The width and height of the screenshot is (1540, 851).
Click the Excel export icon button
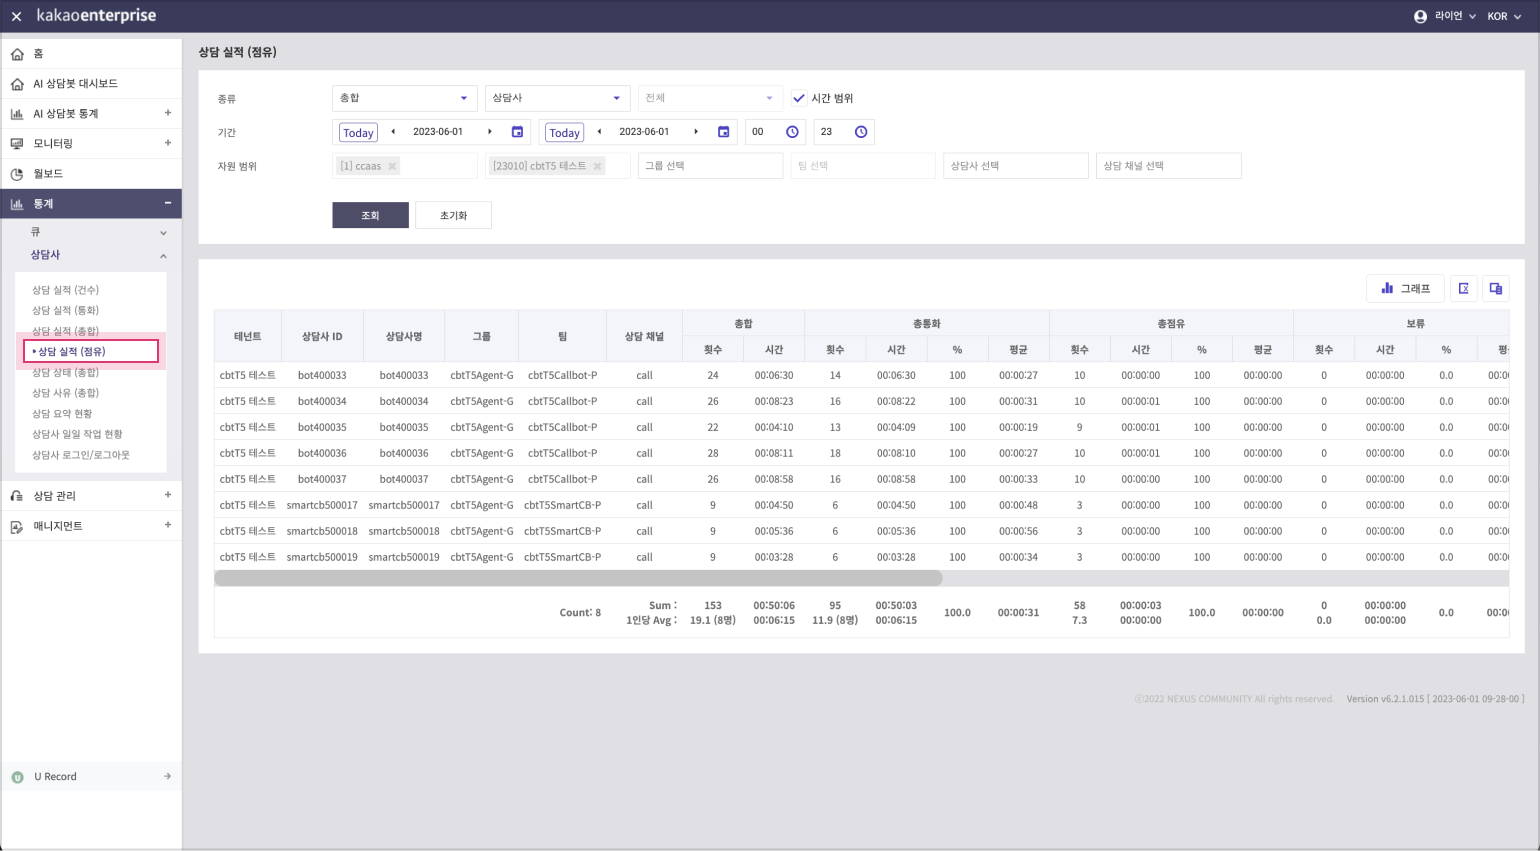click(x=1463, y=288)
